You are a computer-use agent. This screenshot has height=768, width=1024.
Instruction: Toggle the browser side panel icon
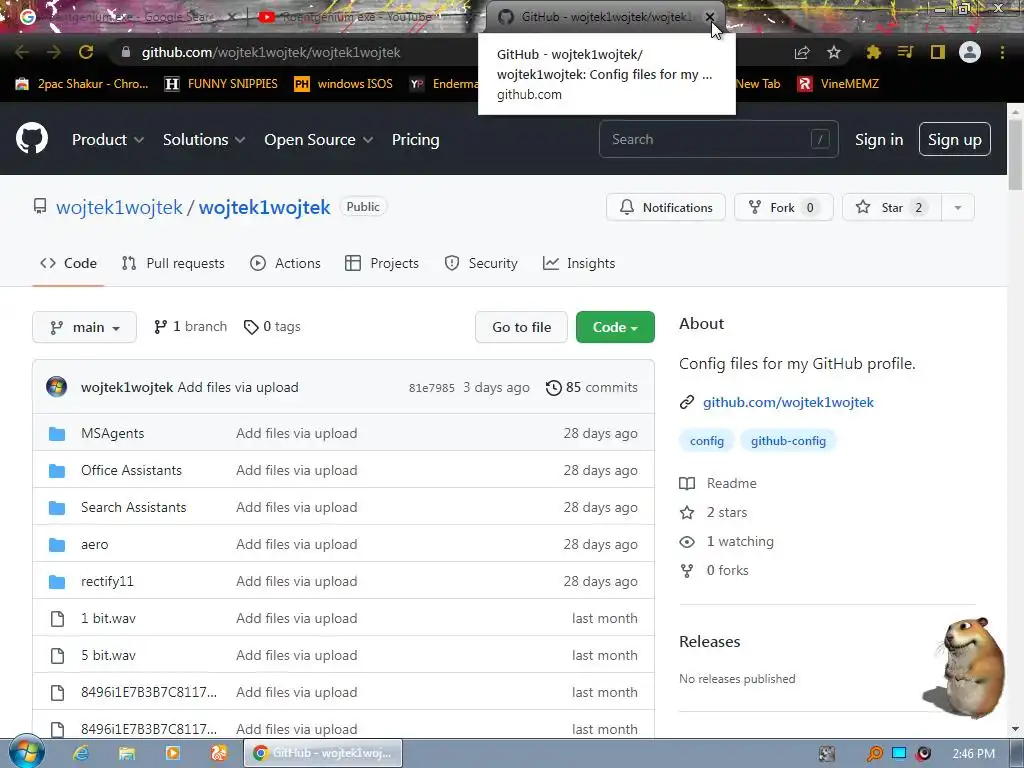point(938,52)
